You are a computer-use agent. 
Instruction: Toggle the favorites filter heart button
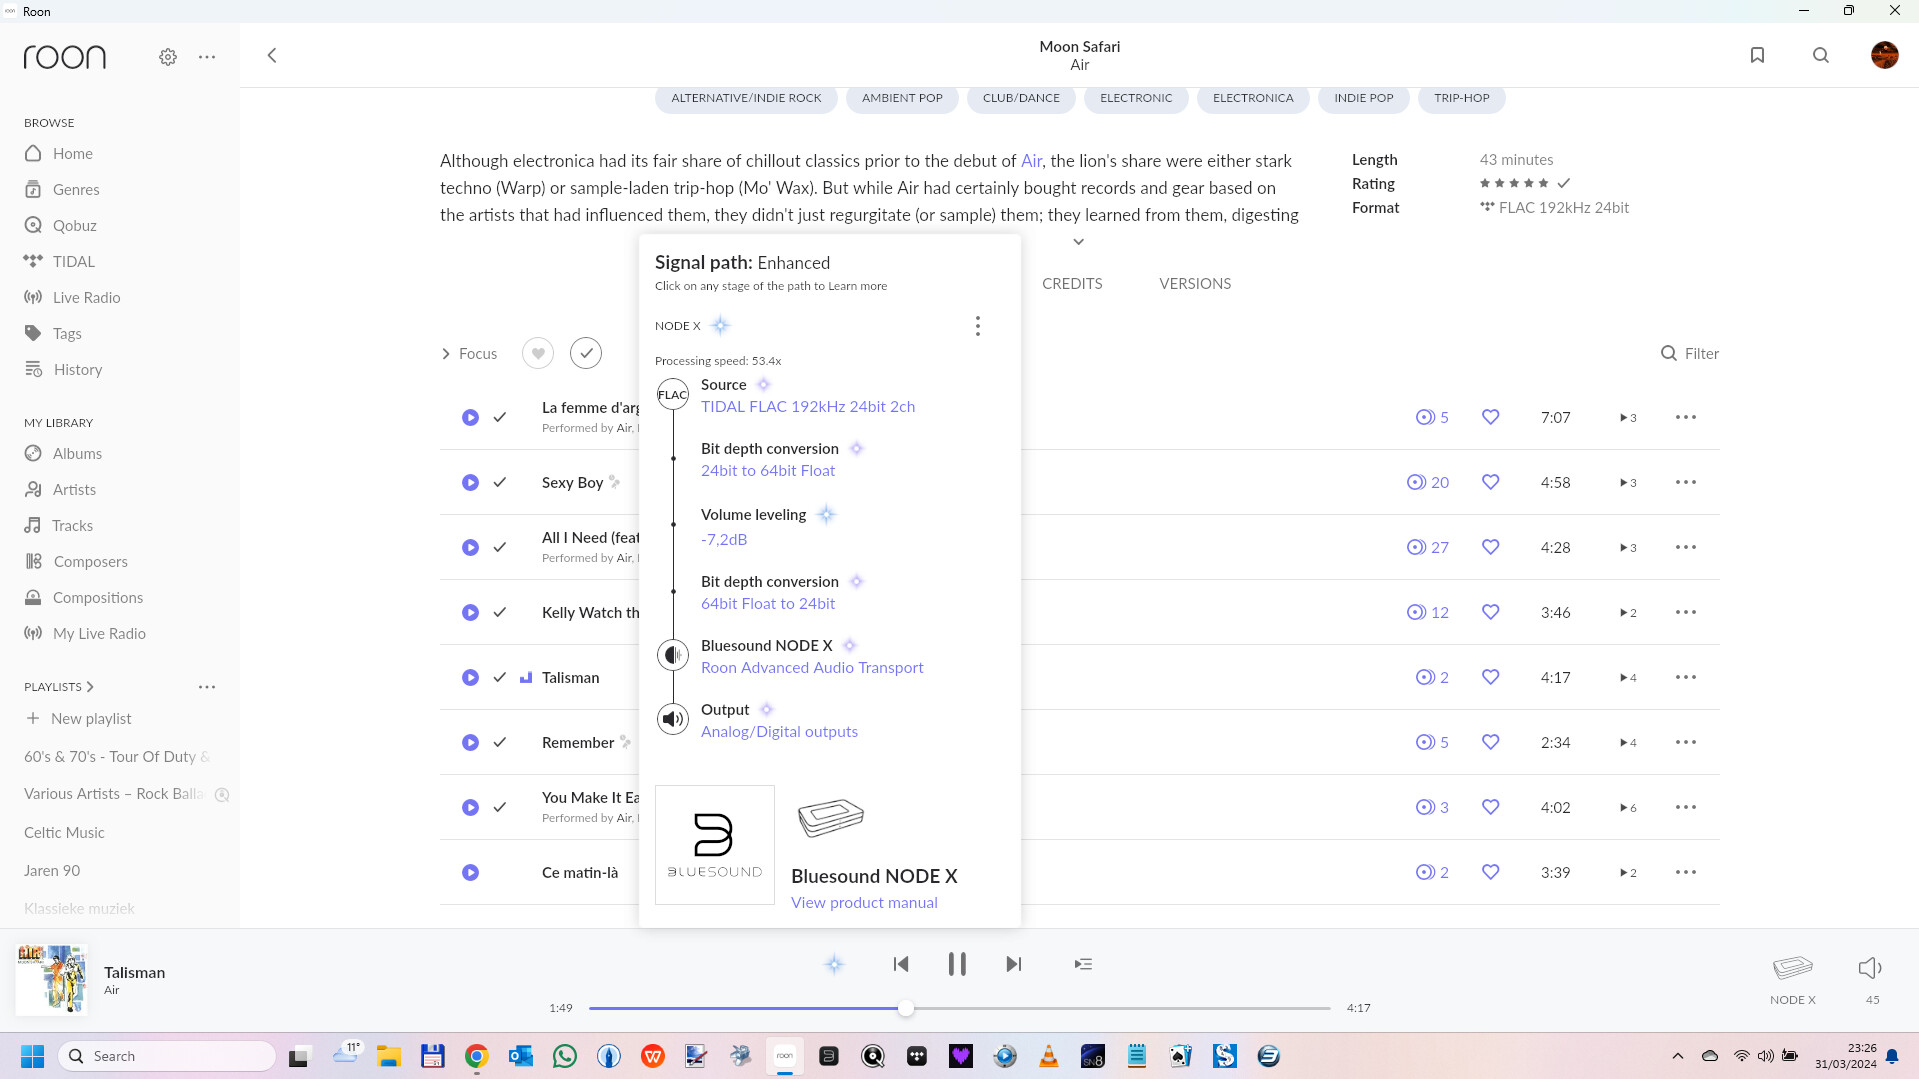tap(538, 353)
